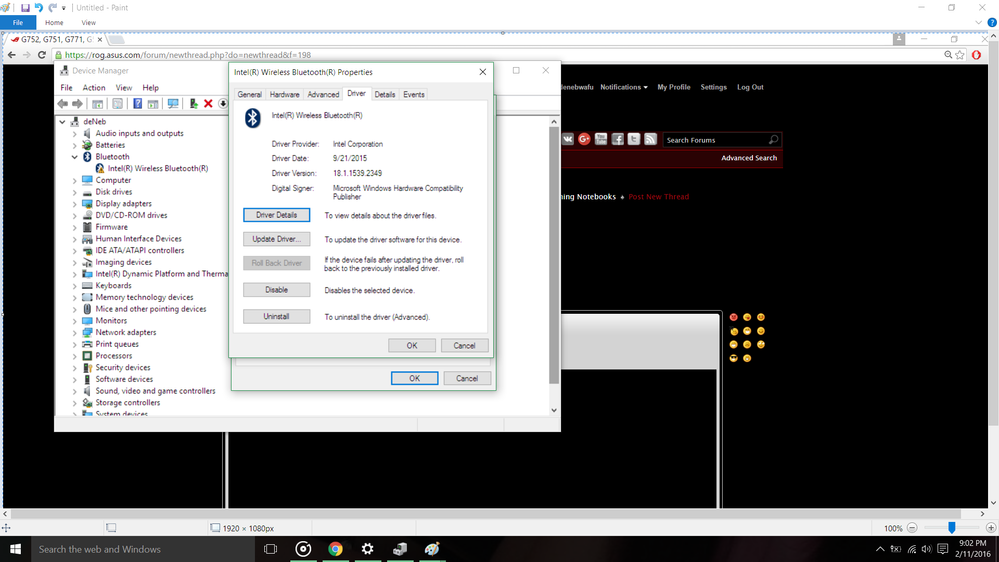Click the My Profile forum link
This screenshot has height=562, width=999.
pos(673,87)
